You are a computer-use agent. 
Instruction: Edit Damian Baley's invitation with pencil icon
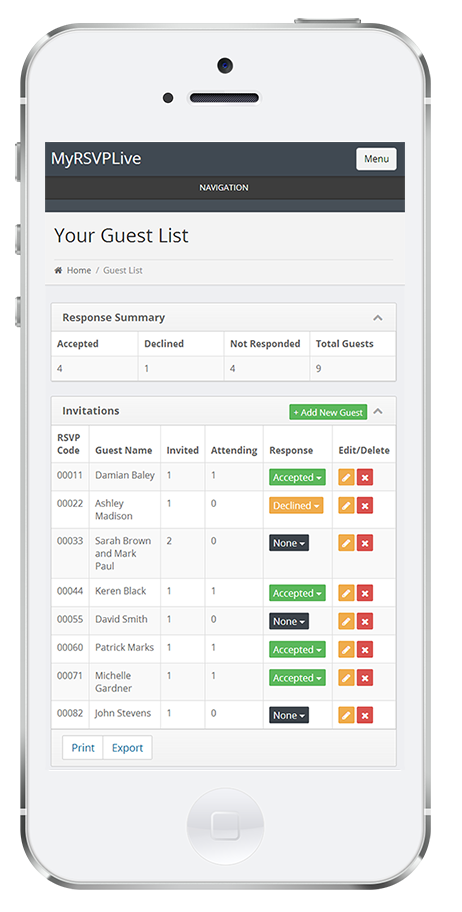click(x=346, y=478)
